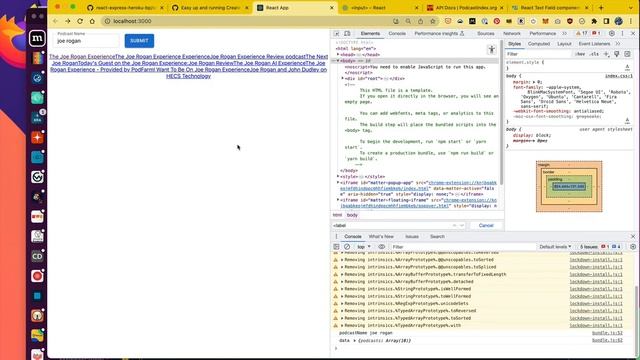Switch to the Elements tab in DevTools
The width and height of the screenshot is (640, 360).
tap(370, 33)
